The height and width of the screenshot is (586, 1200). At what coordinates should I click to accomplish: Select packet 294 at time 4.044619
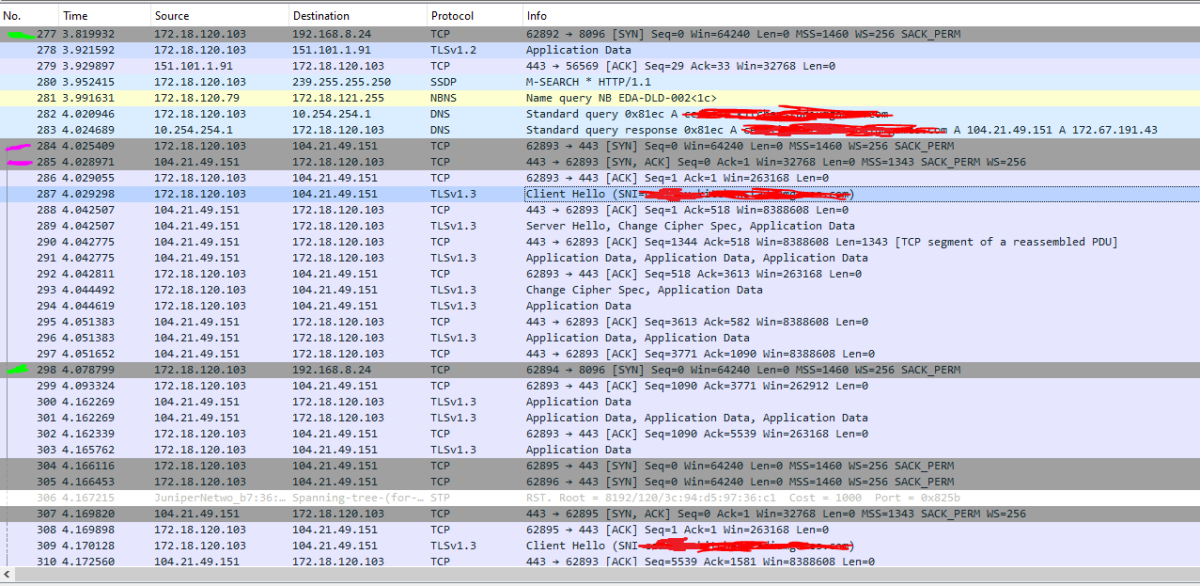pos(600,306)
